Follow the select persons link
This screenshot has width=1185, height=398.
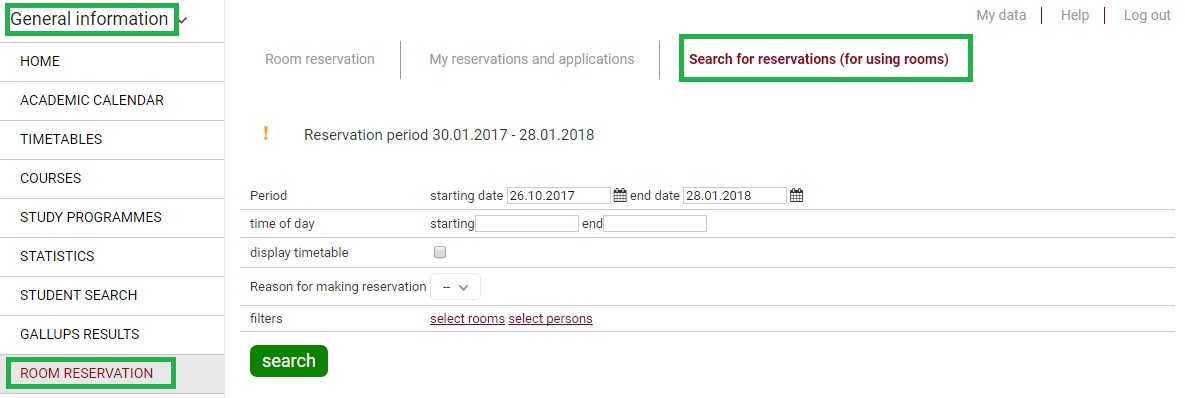(x=550, y=319)
